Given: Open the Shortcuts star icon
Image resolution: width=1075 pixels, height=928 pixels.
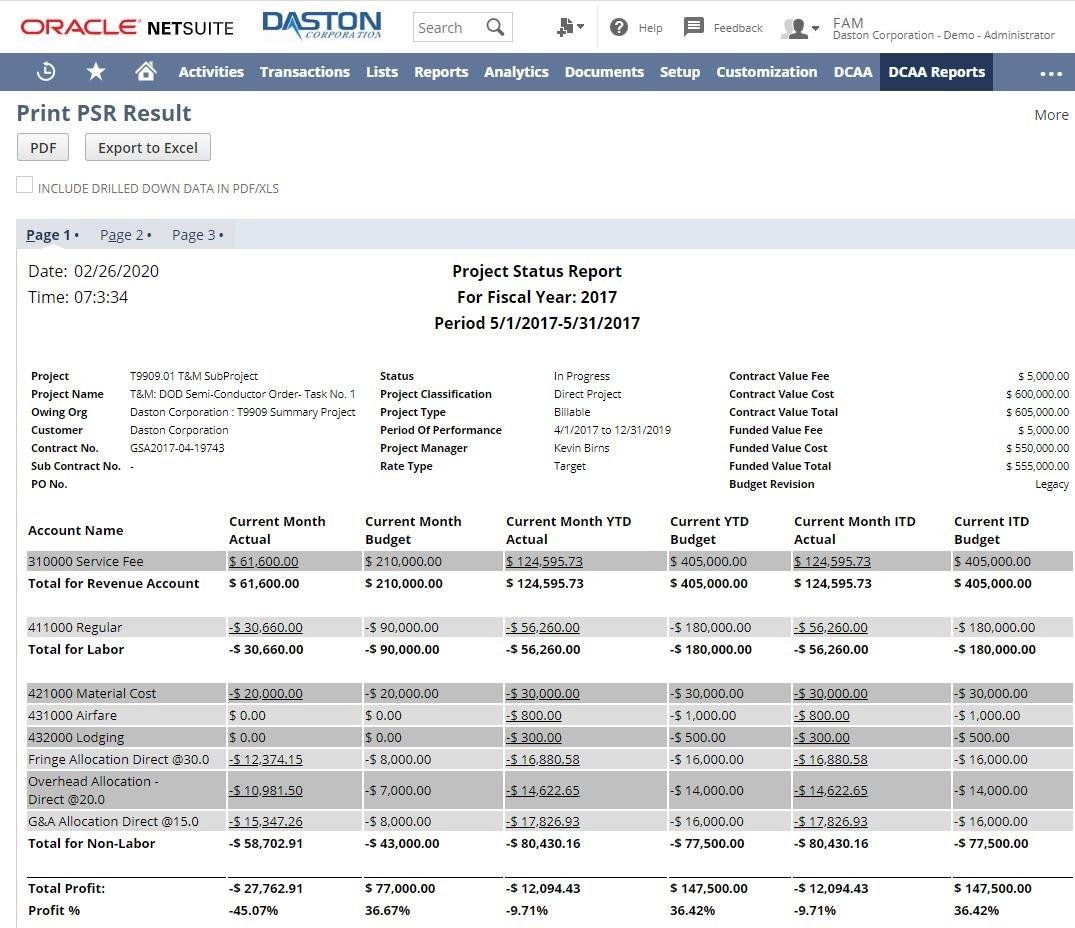Looking at the screenshot, I should click(x=95, y=71).
